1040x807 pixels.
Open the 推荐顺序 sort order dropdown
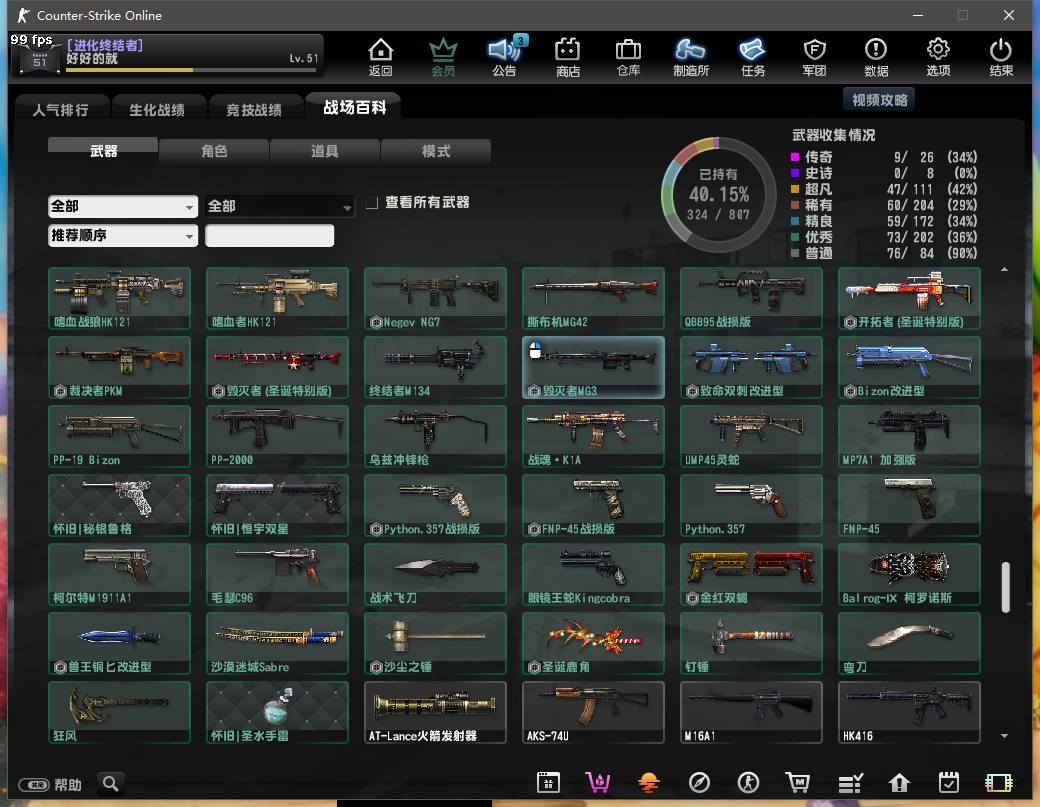(x=123, y=236)
